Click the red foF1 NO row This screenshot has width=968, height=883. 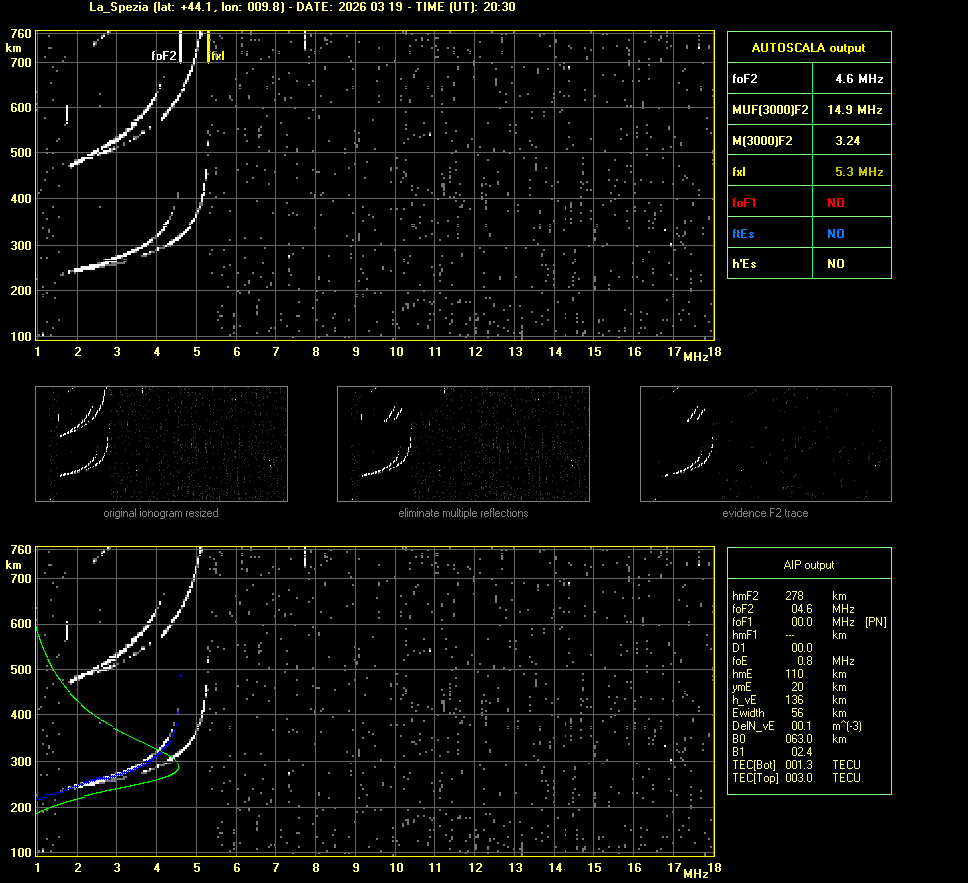coord(808,203)
